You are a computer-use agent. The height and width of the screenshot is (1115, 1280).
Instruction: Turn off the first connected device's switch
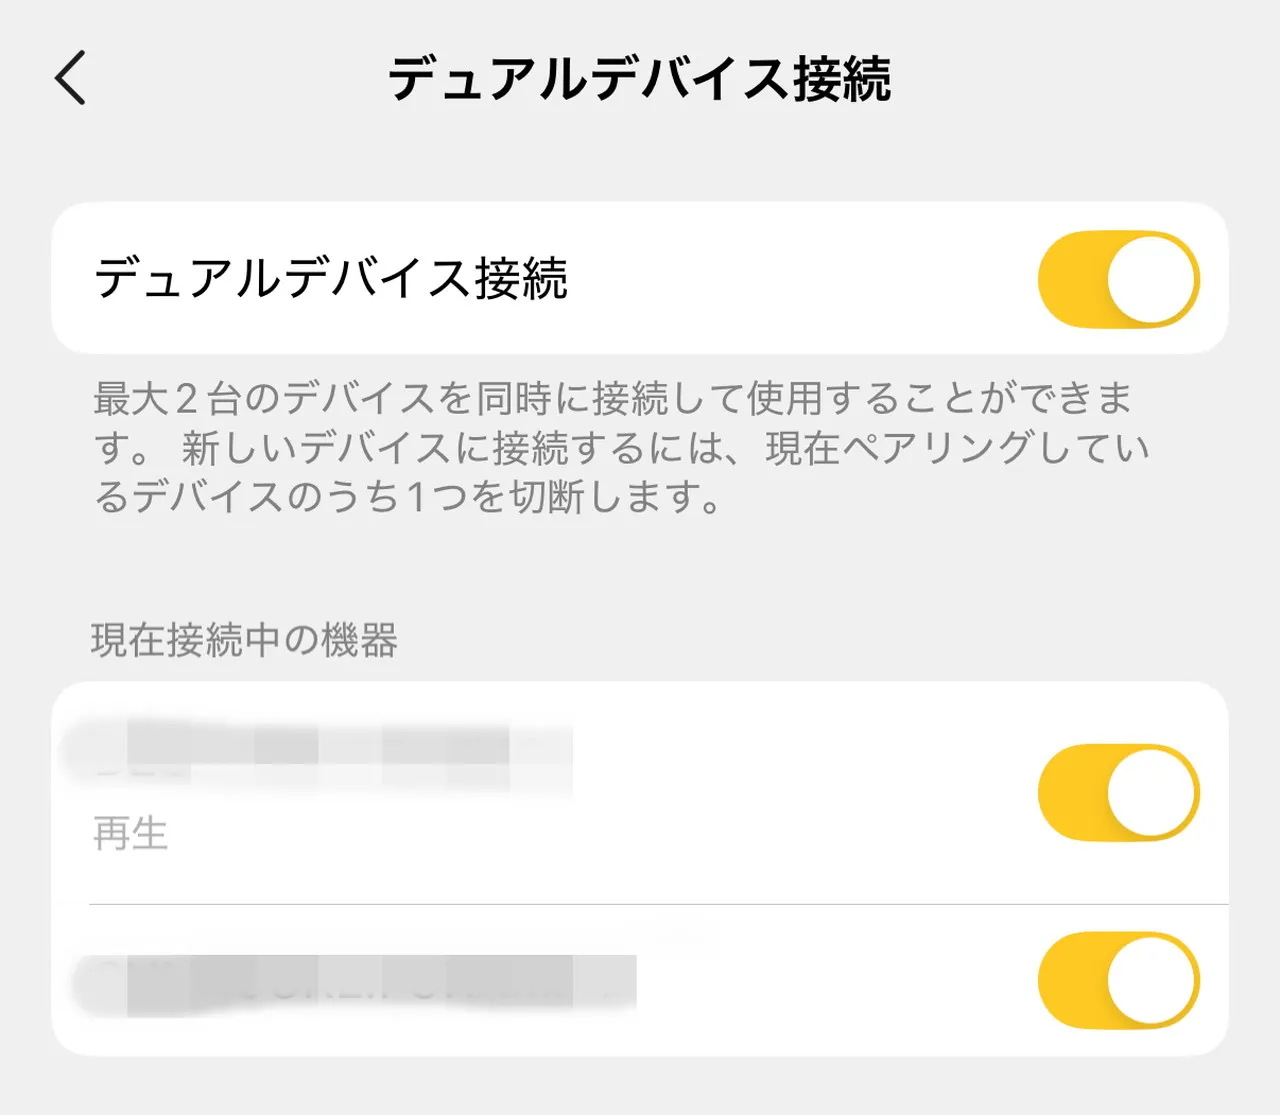[1118, 793]
